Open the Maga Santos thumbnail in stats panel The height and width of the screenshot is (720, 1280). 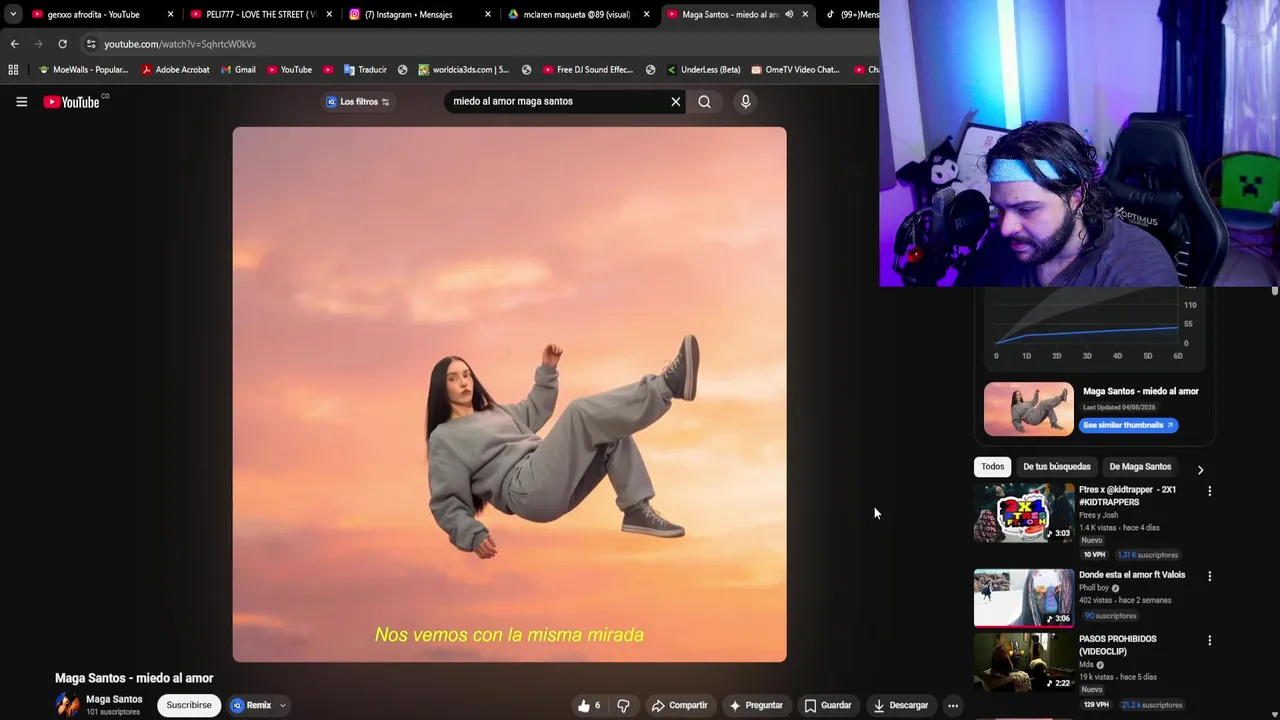coord(1028,409)
